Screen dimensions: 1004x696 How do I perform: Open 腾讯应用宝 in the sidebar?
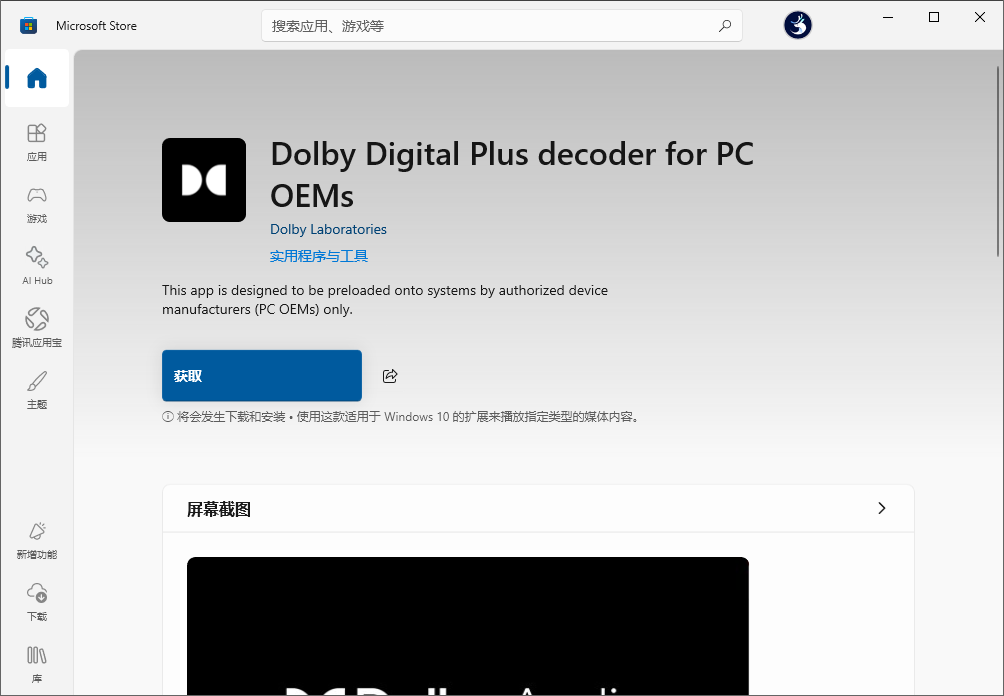[x=36, y=328]
